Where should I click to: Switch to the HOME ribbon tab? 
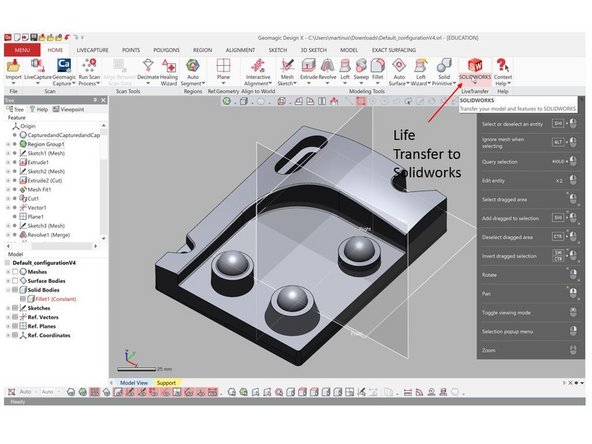point(55,50)
